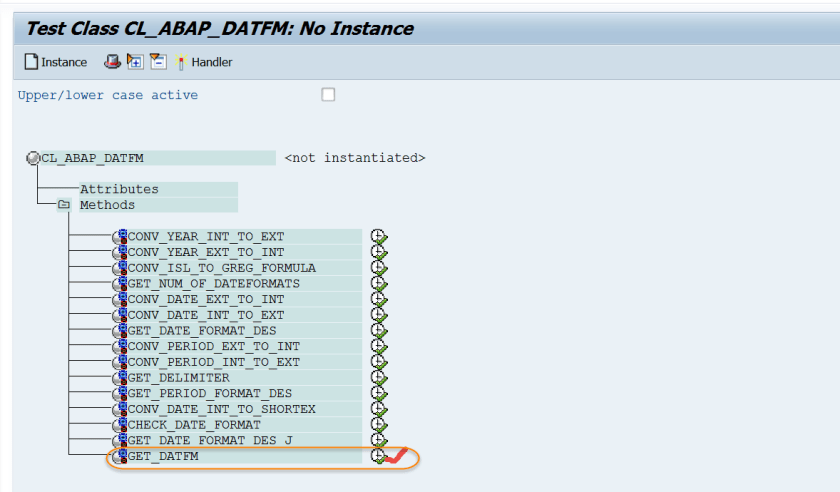Click method icon left of GET_DATFM
The image size is (840, 492).
[120, 456]
